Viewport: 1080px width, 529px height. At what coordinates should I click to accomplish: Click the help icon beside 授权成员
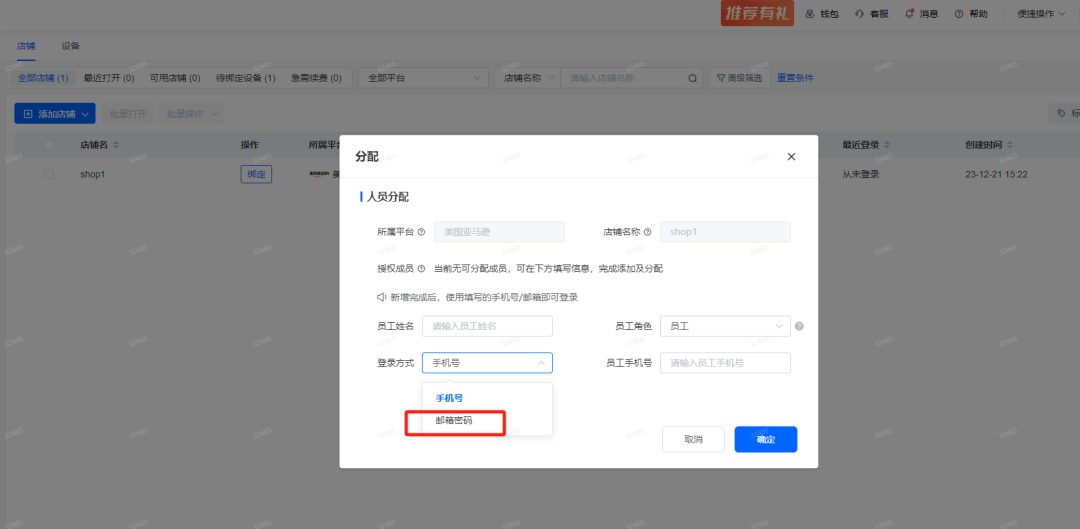421,268
